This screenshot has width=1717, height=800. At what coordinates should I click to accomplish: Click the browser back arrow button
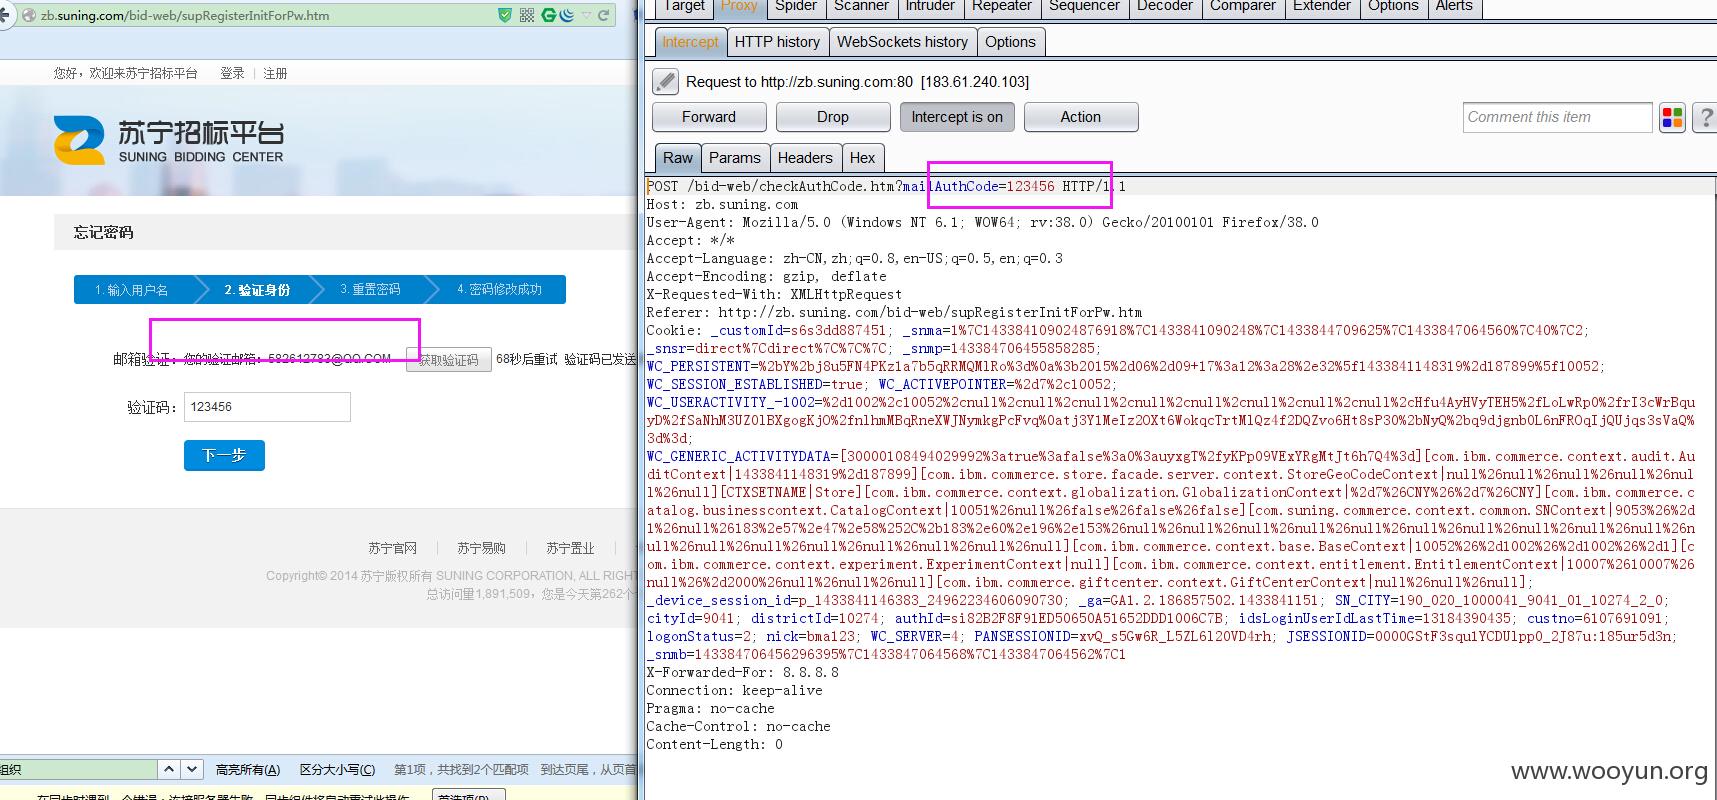pyautogui.click(x=5, y=15)
